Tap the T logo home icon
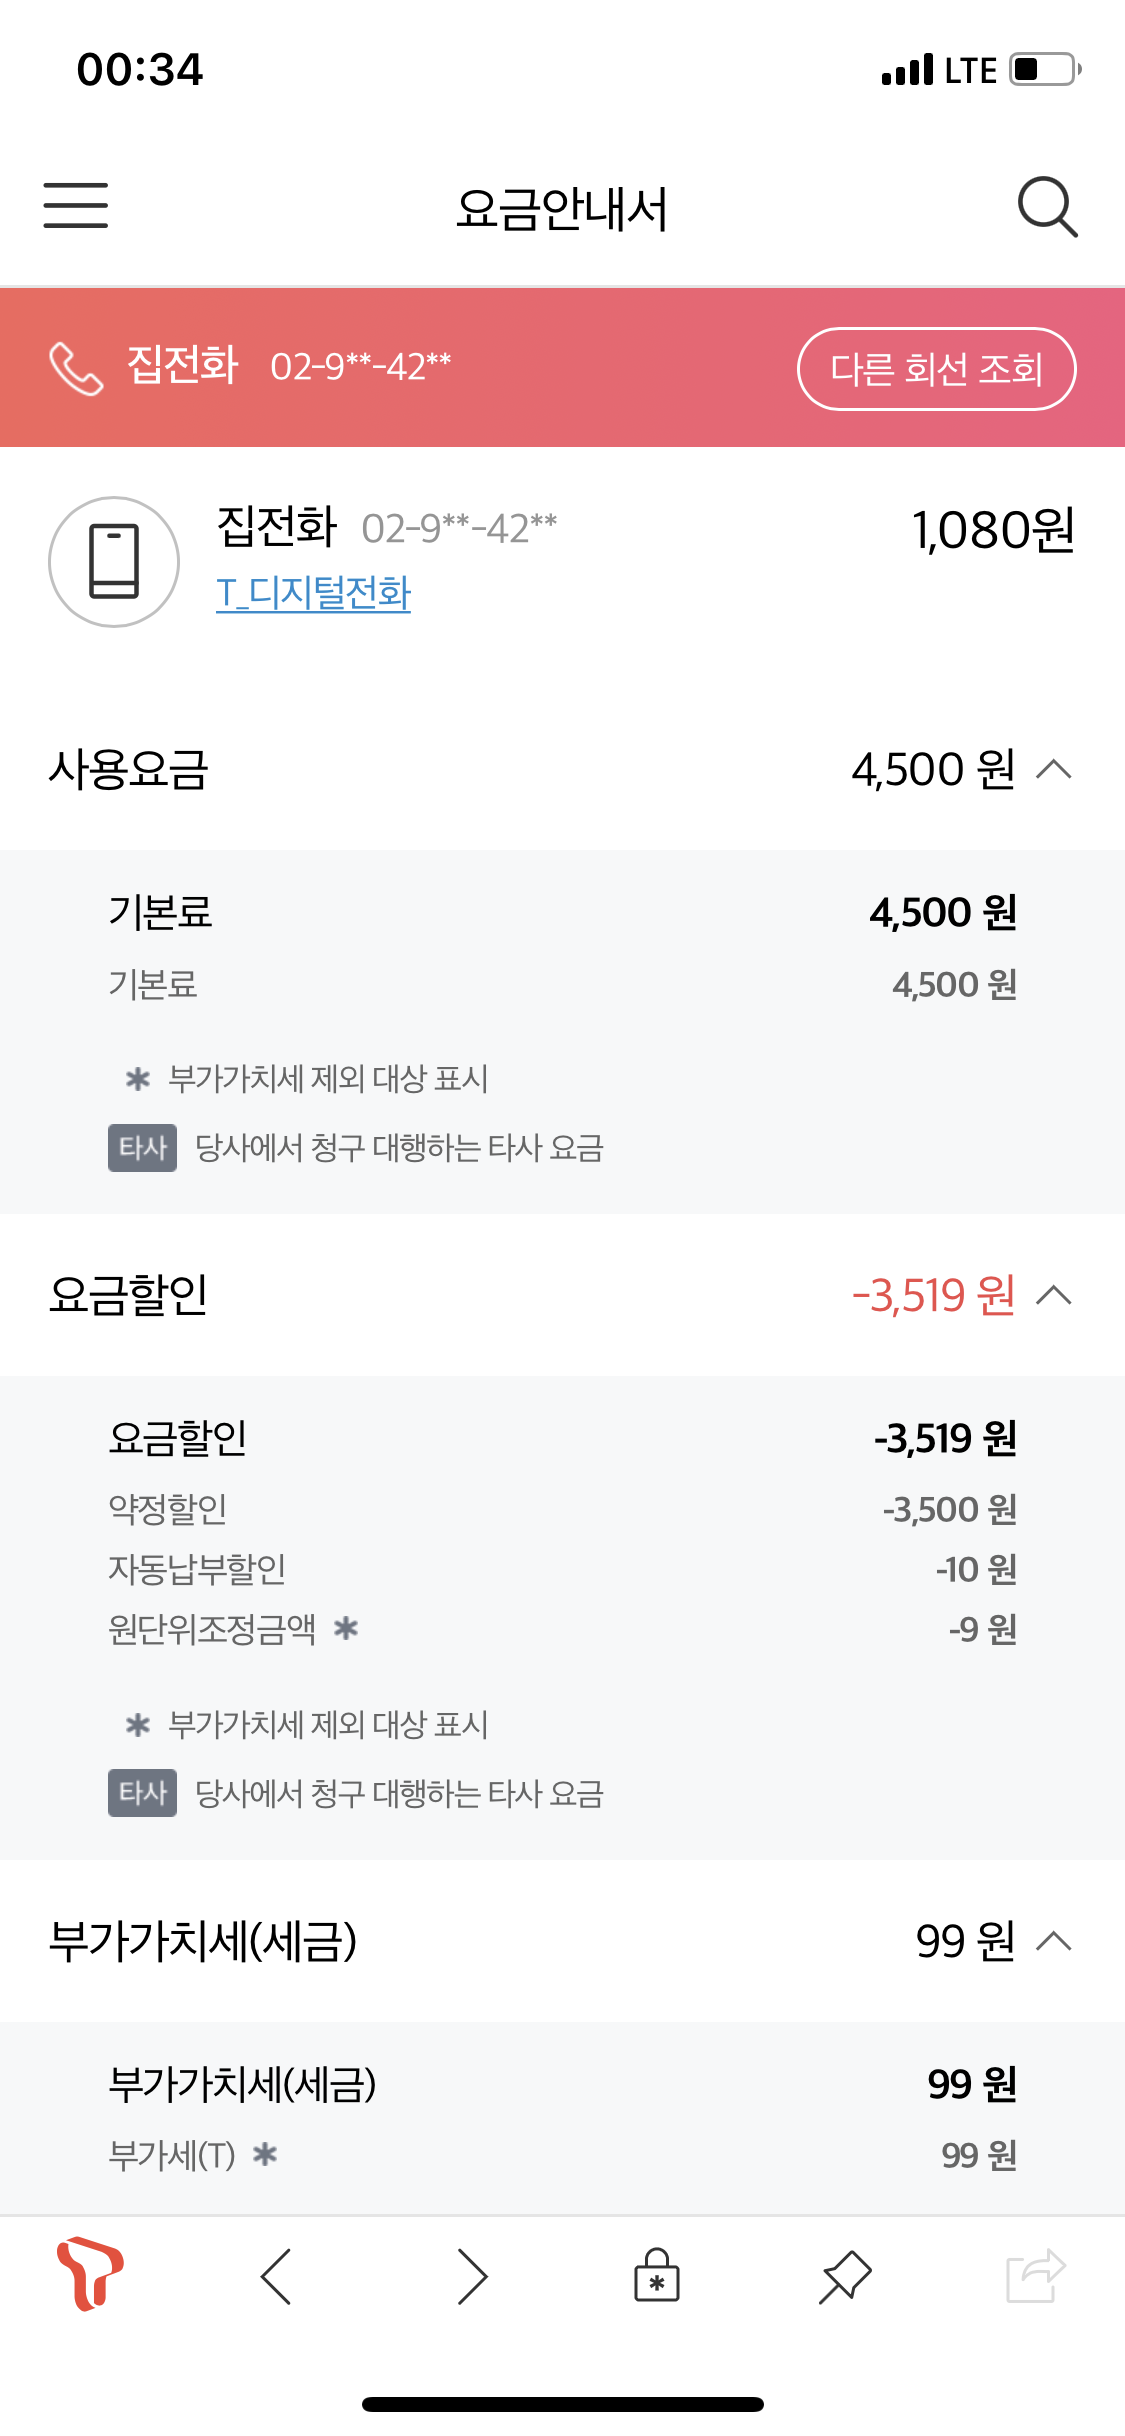The width and height of the screenshot is (1125, 2436). 90,2275
